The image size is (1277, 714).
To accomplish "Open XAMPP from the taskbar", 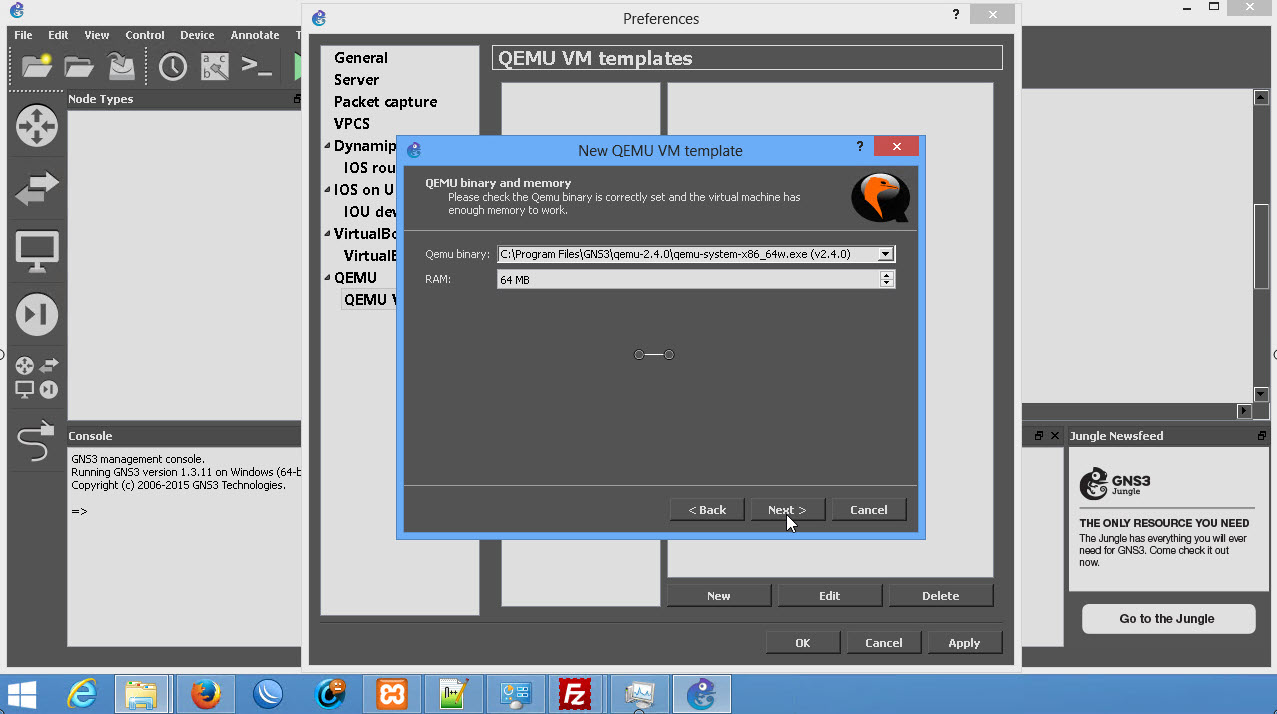I will (391, 693).
